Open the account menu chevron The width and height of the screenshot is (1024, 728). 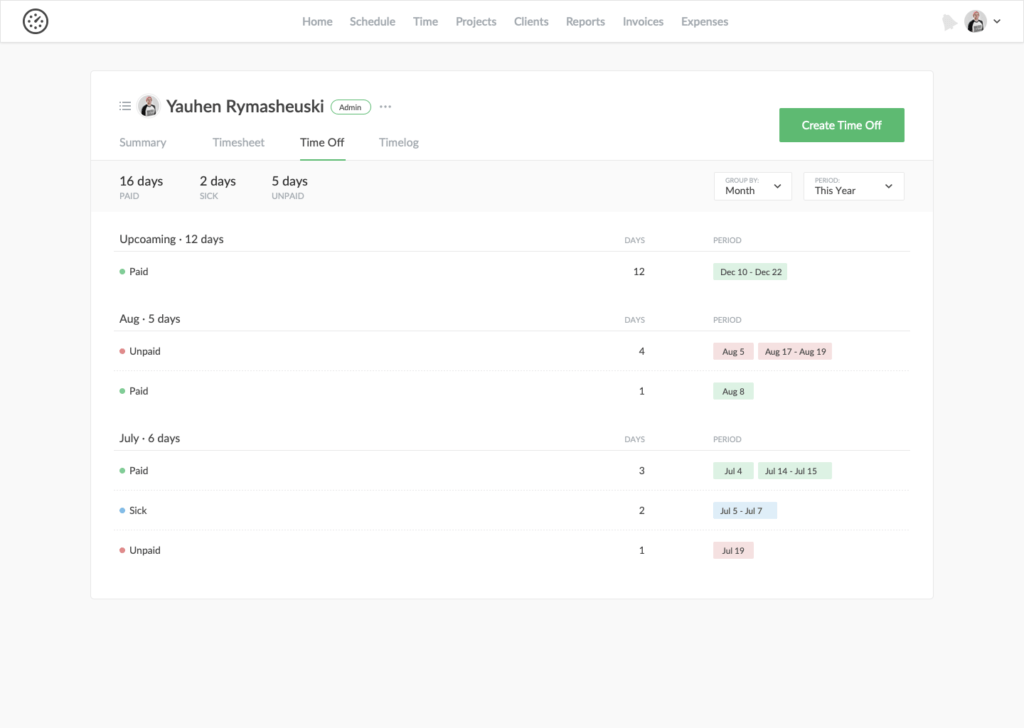pyautogui.click(x=997, y=21)
